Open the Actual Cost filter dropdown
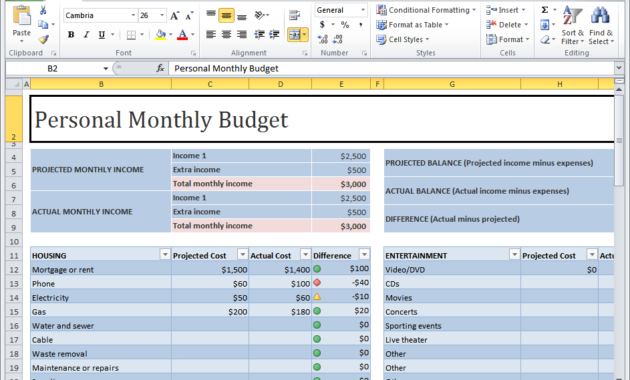This screenshot has height=380, width=630. pos(305,254)
